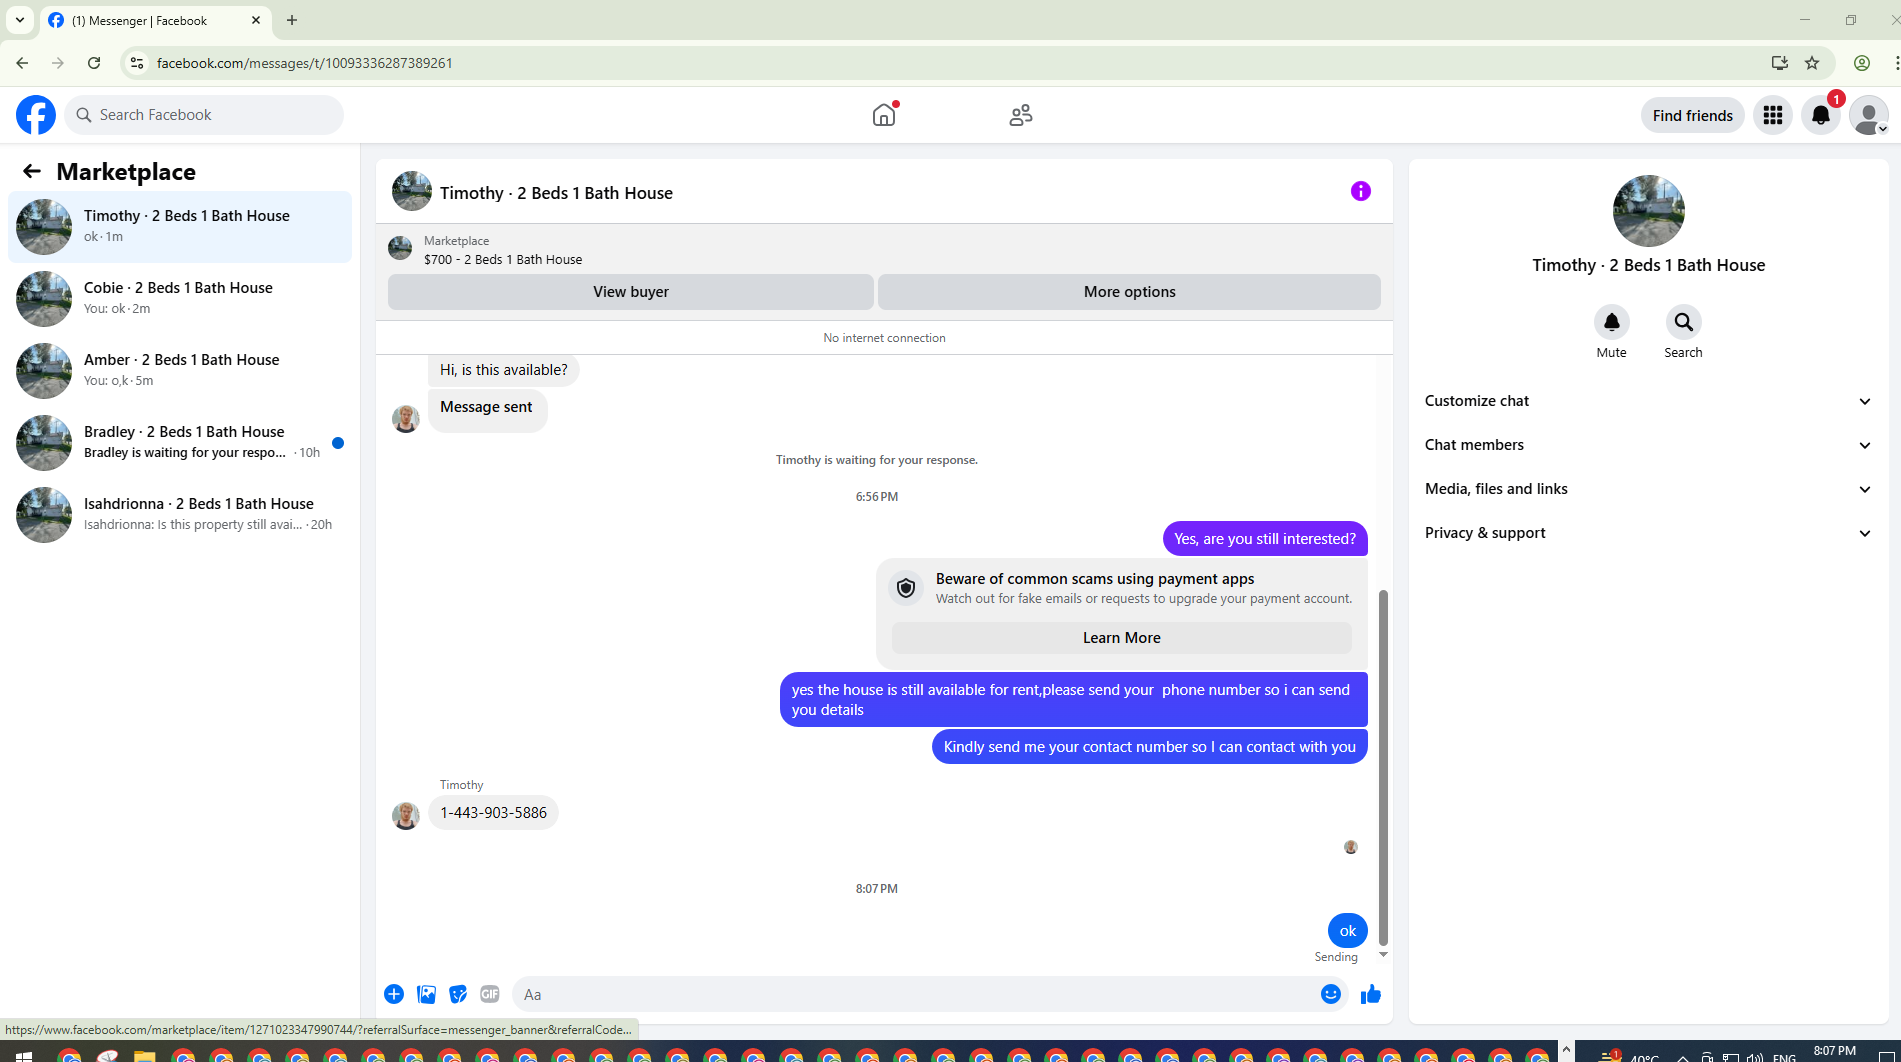Open the Friends icon in top navigation
The height and width of the screenshot is (1062, 1901).
coord(1021,115)
